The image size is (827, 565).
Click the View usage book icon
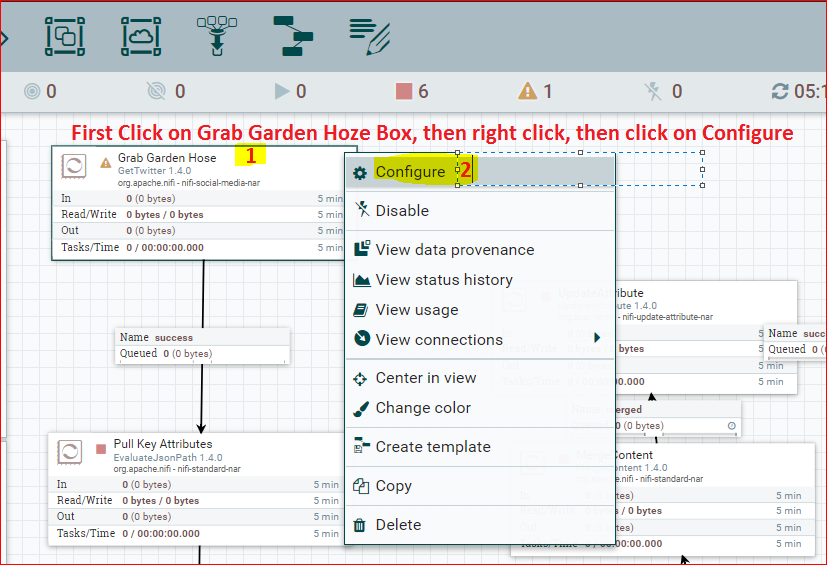[x=361, y=310]
